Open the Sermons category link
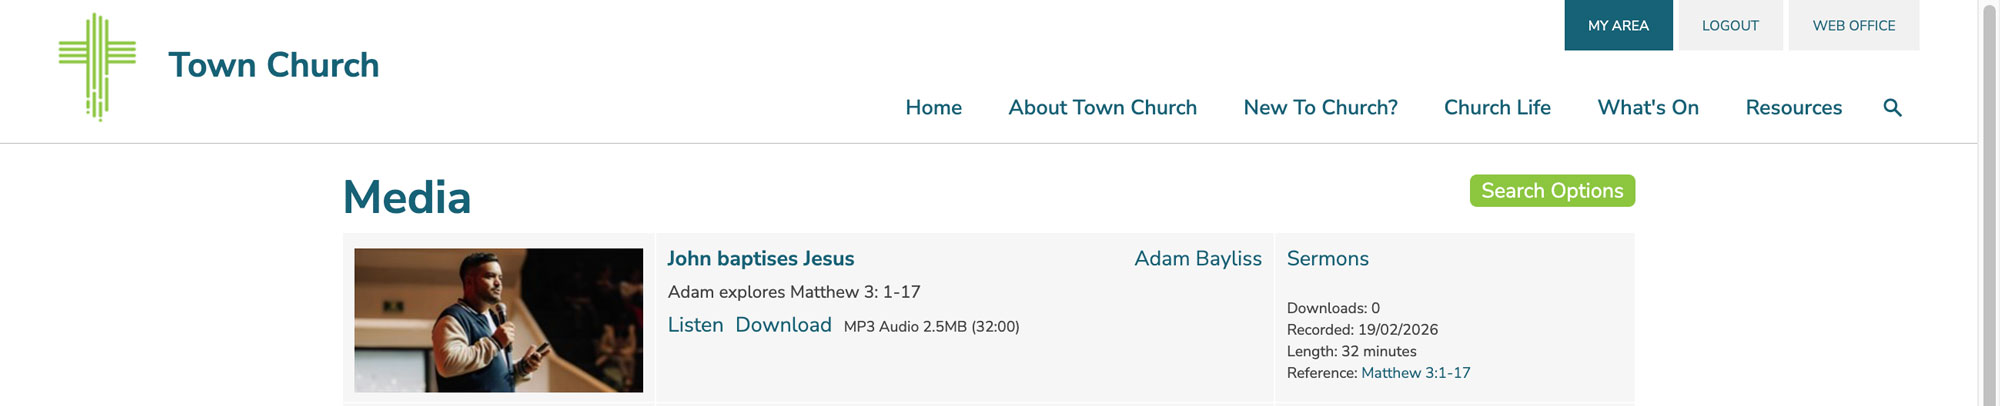 (1327, 258)
